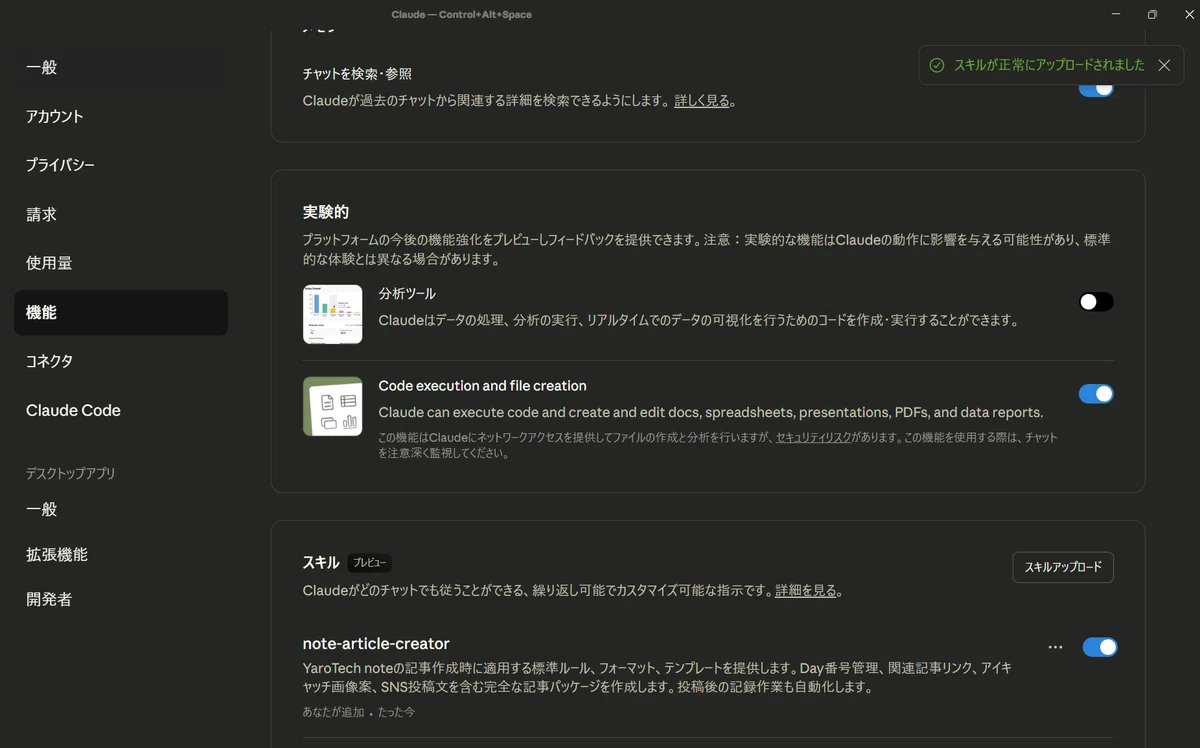Open プライバシー settings
Image resolution: width=1200 pixels, height=748 pixels.
[x=121, y=165]
